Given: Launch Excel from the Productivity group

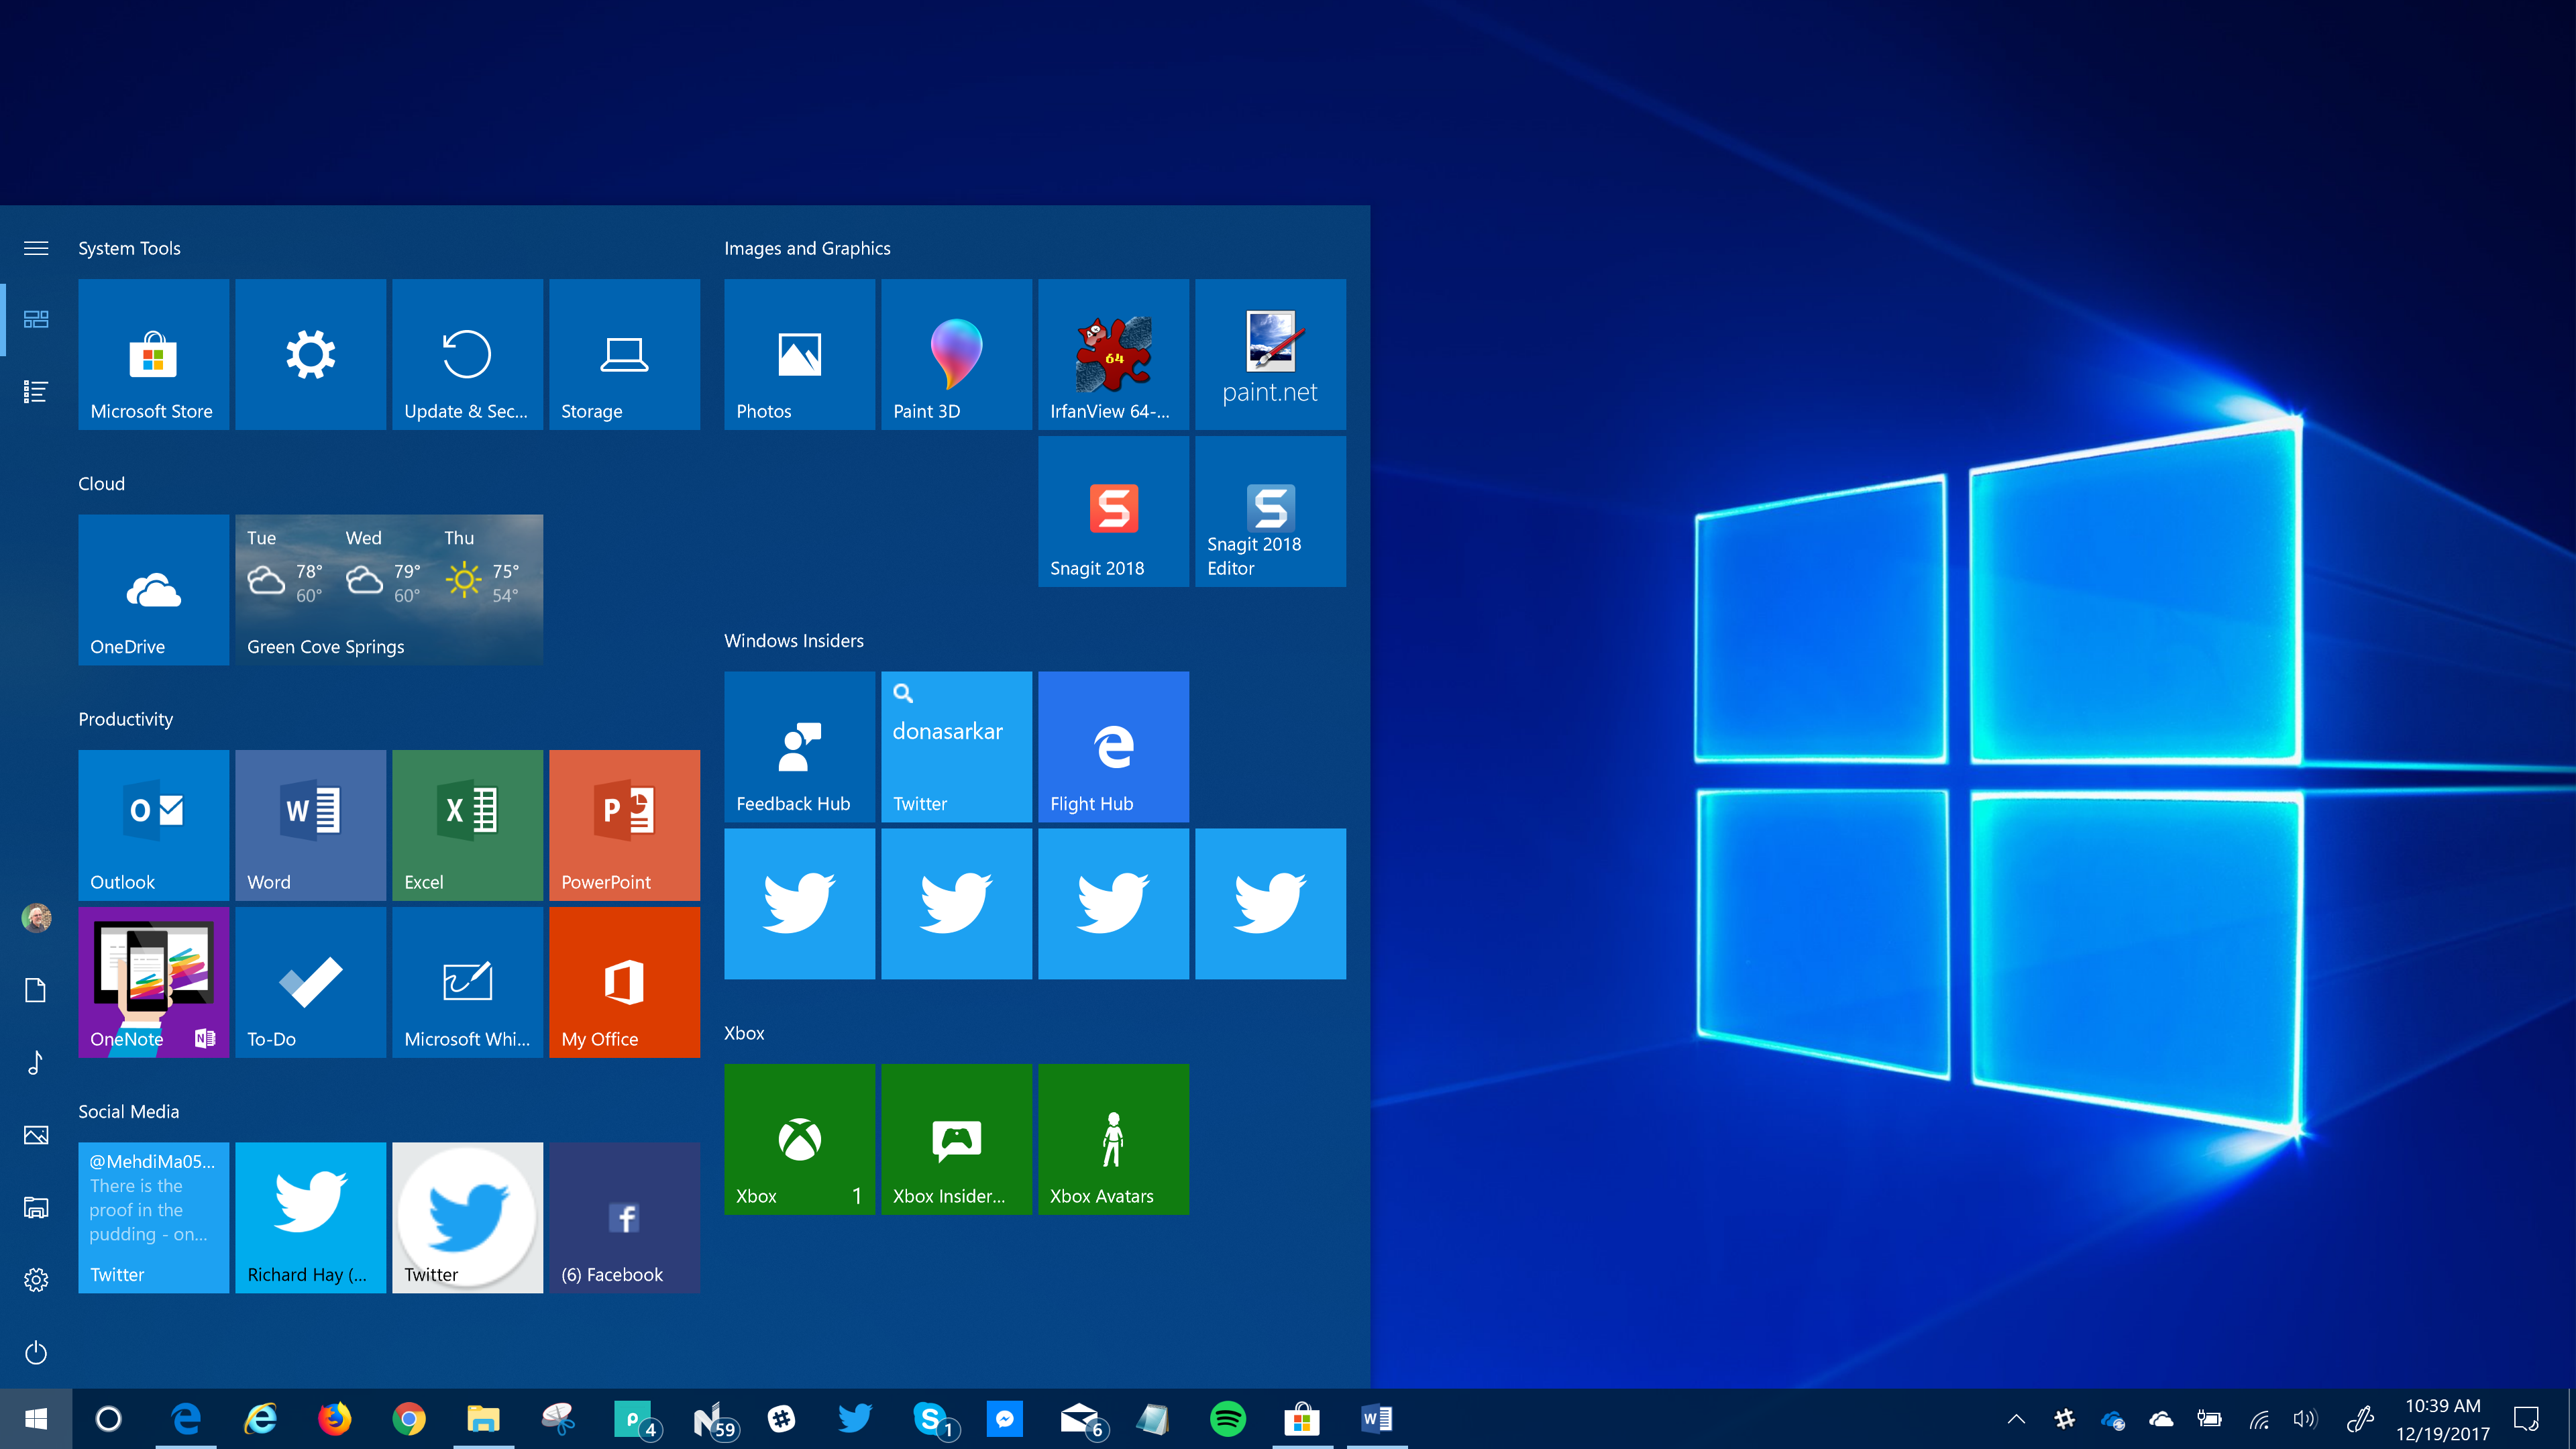Looking at the screenshot, I should (467, 825).
